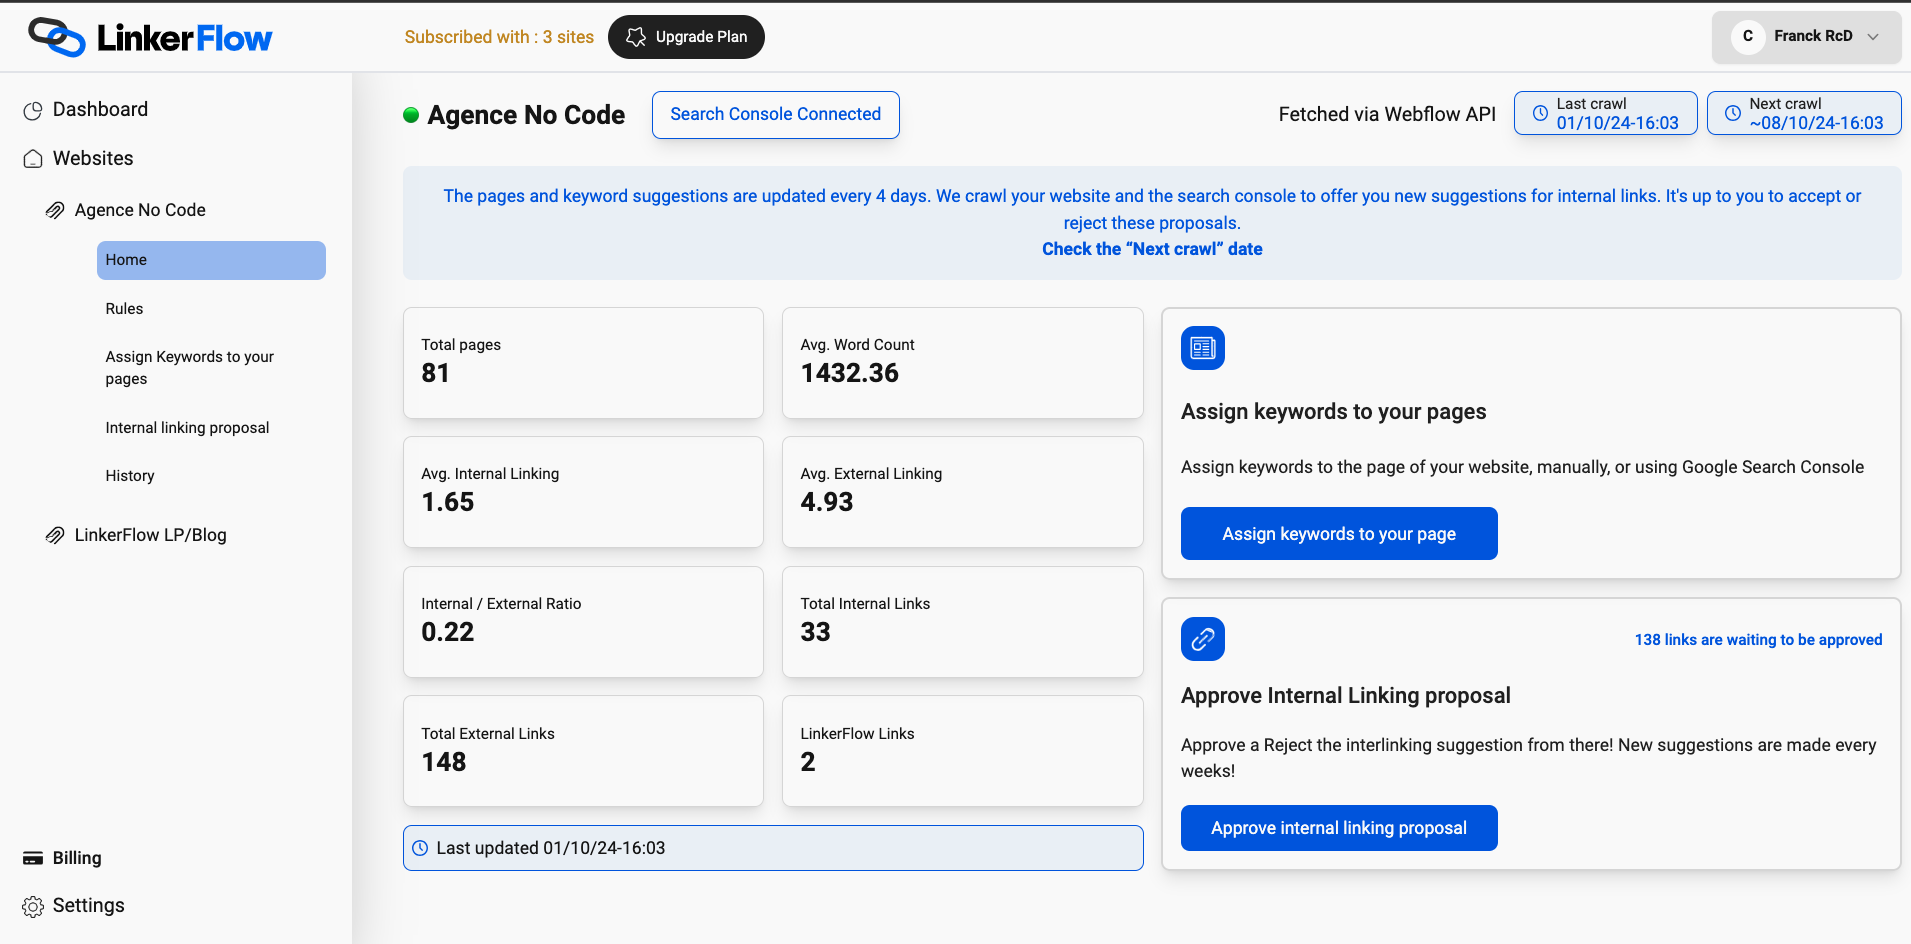The height and width of the screenshot is (944, 1911).
Task: Click the Last crawl date box
Action: [1605, 113]
